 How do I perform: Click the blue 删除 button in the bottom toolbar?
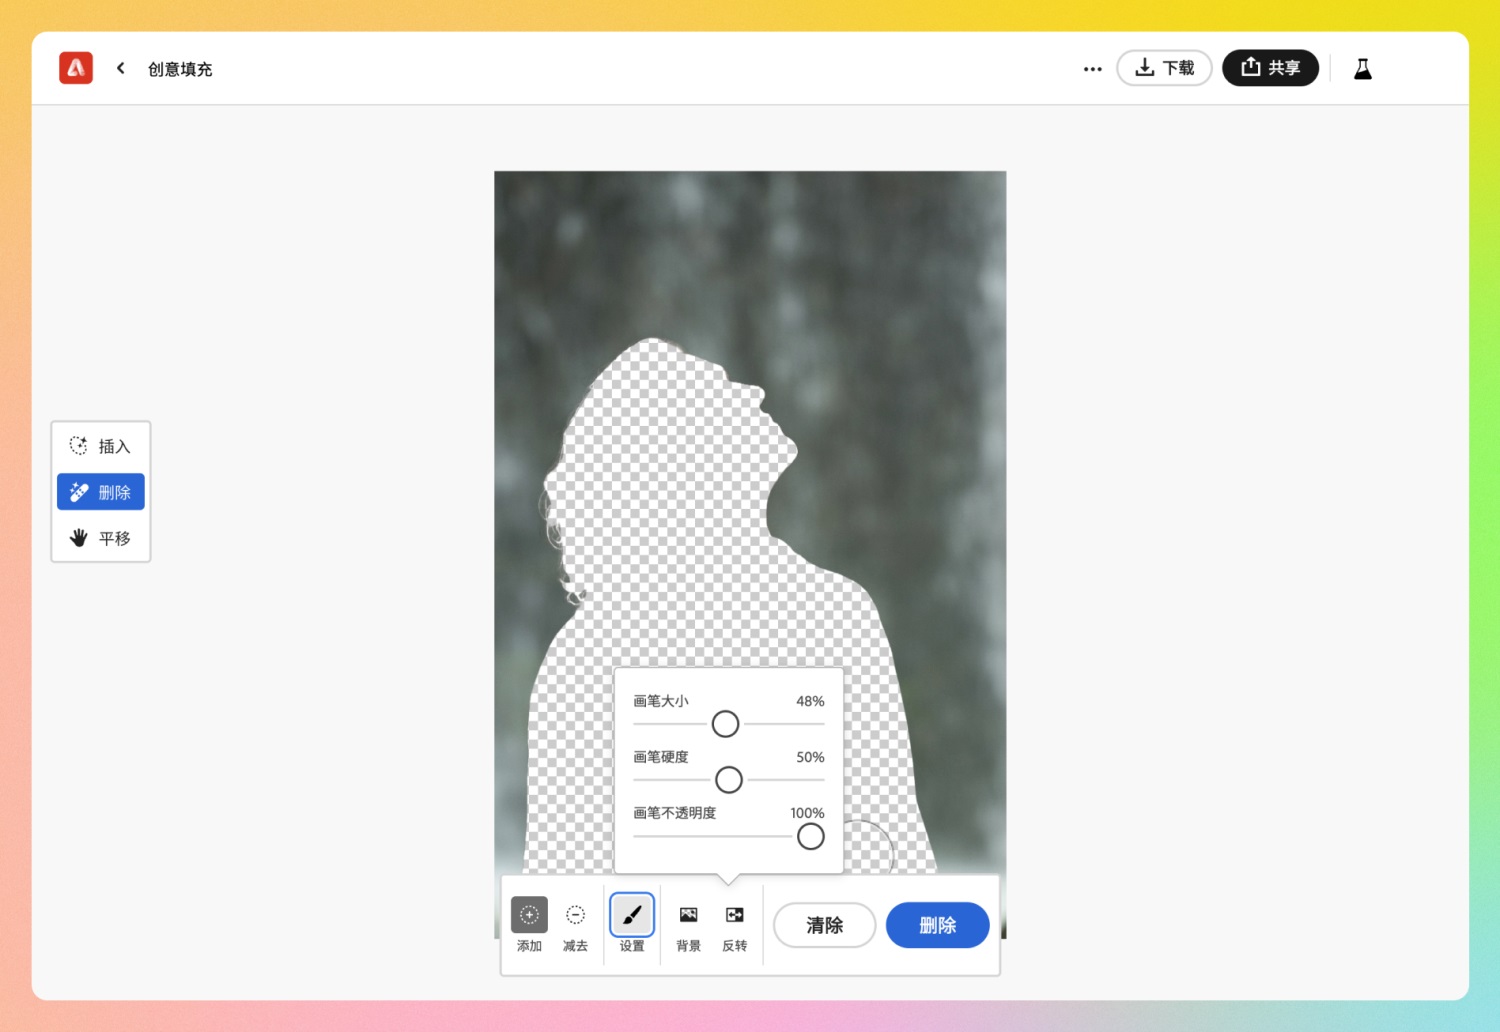tap(938, 925)
